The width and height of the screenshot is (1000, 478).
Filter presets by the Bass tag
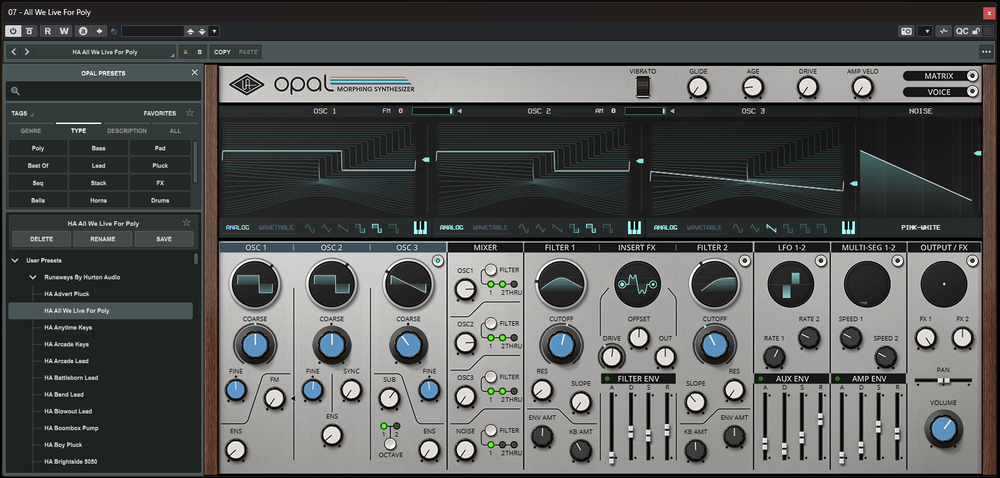(x=98, y=148)
